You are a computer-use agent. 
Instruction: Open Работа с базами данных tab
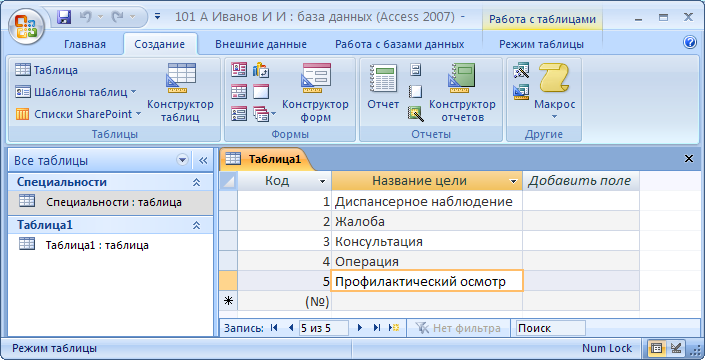(400, 44)
